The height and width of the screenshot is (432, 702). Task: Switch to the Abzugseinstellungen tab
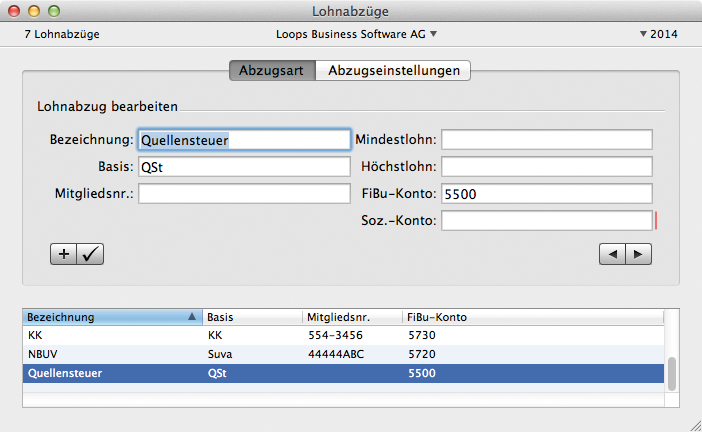click(x=393, y=71)
